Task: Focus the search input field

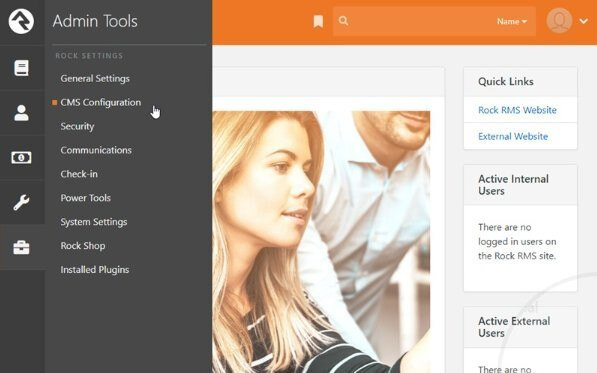Action: [421, 21]
